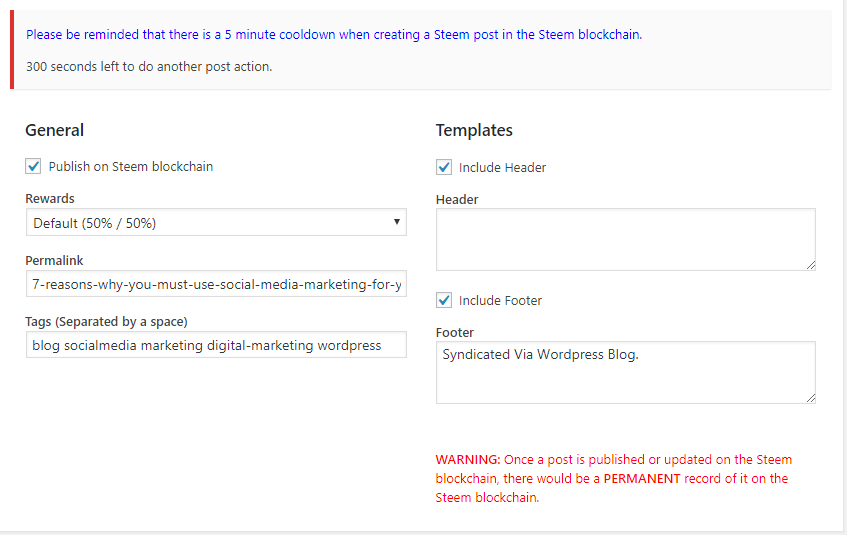
Task: Focus the Tags input field
Action: point(216,345)
